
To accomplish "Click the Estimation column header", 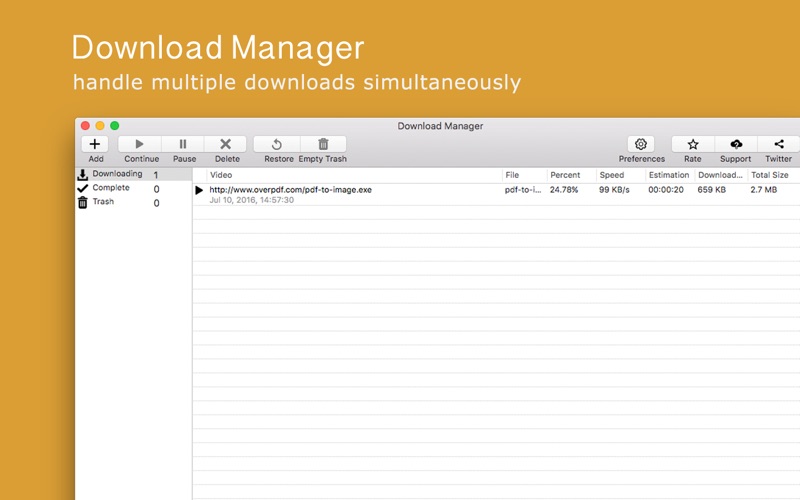I will tap(669, 175).
